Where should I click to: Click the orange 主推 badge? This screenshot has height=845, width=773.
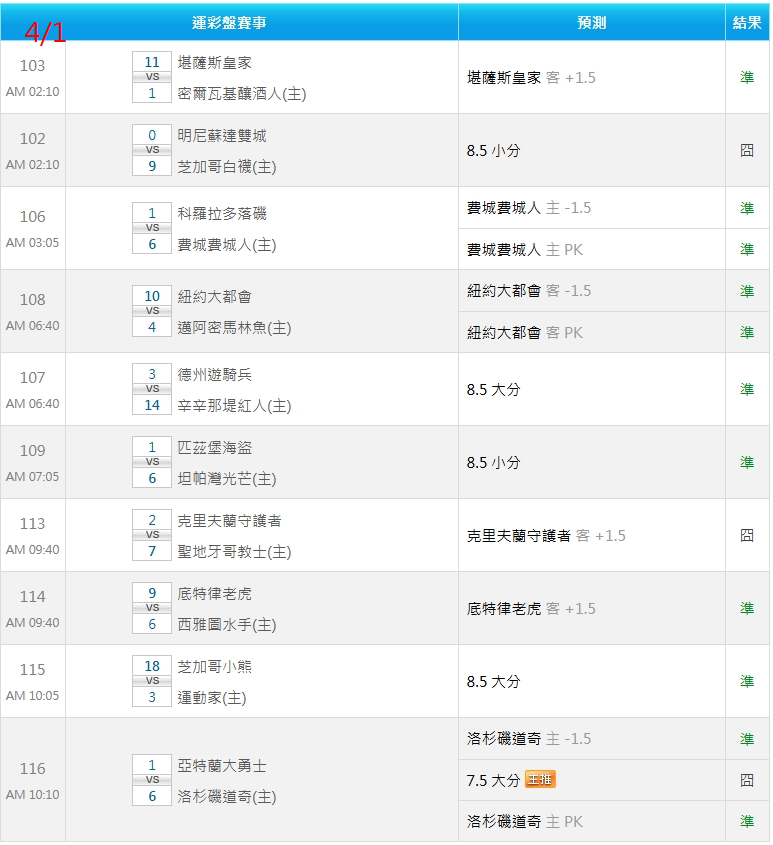[x=540, y=779]
